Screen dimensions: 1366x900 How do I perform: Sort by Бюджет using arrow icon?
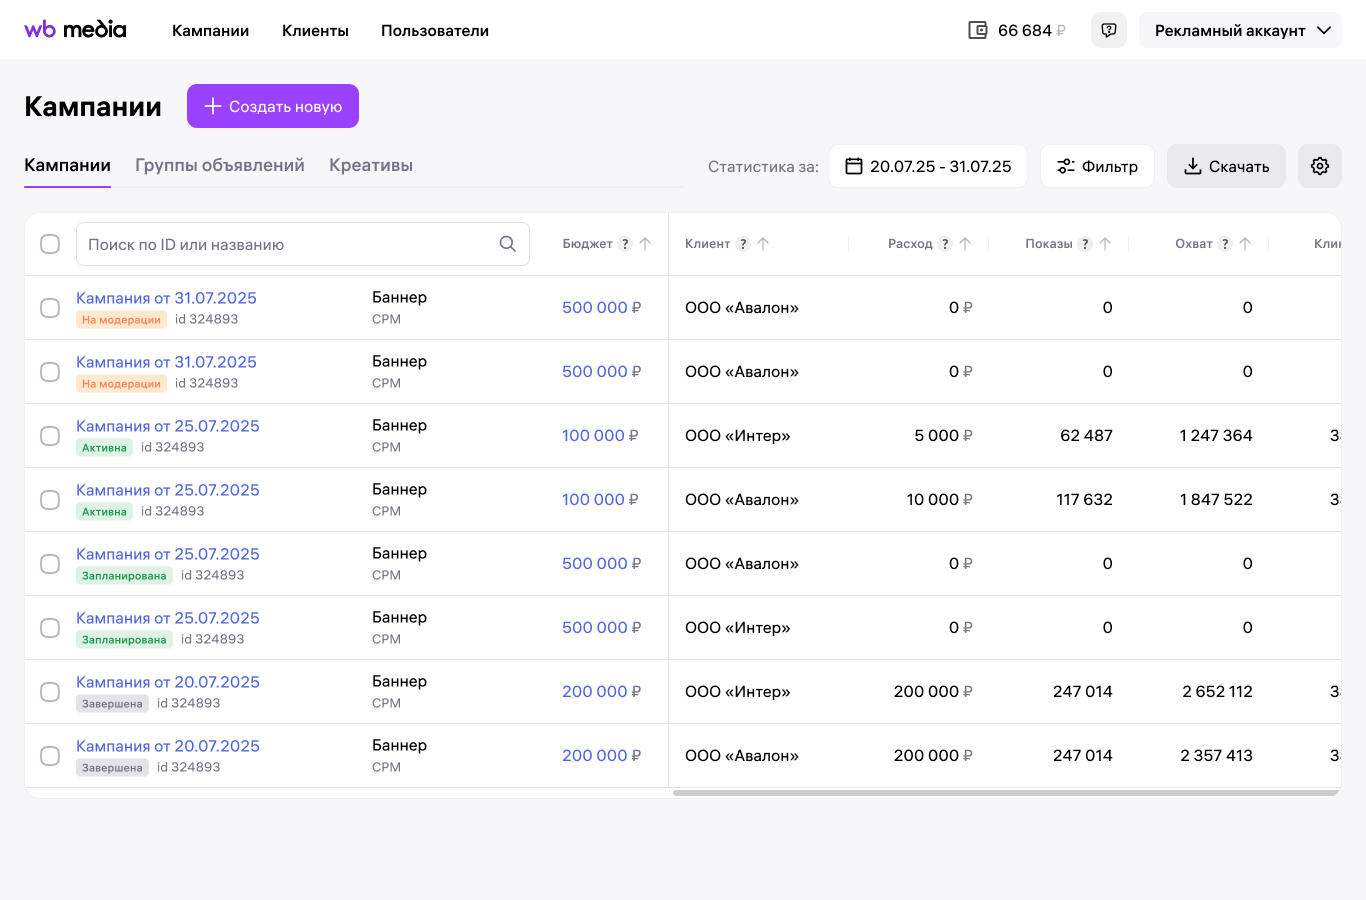(645, 244)
